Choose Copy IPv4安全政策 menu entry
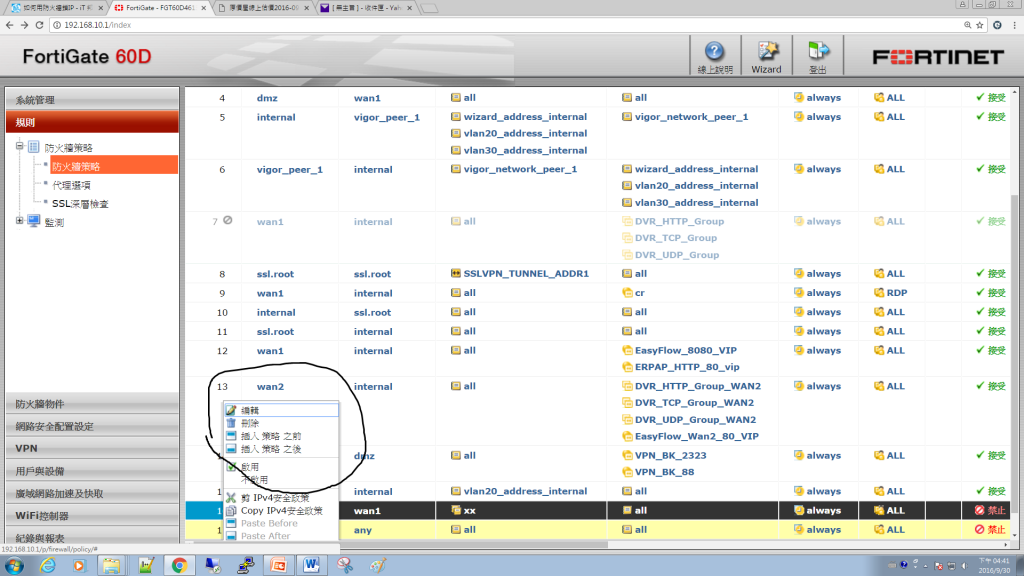The width and height of the screenshot is (1024, 576). [x=281, y=511]
